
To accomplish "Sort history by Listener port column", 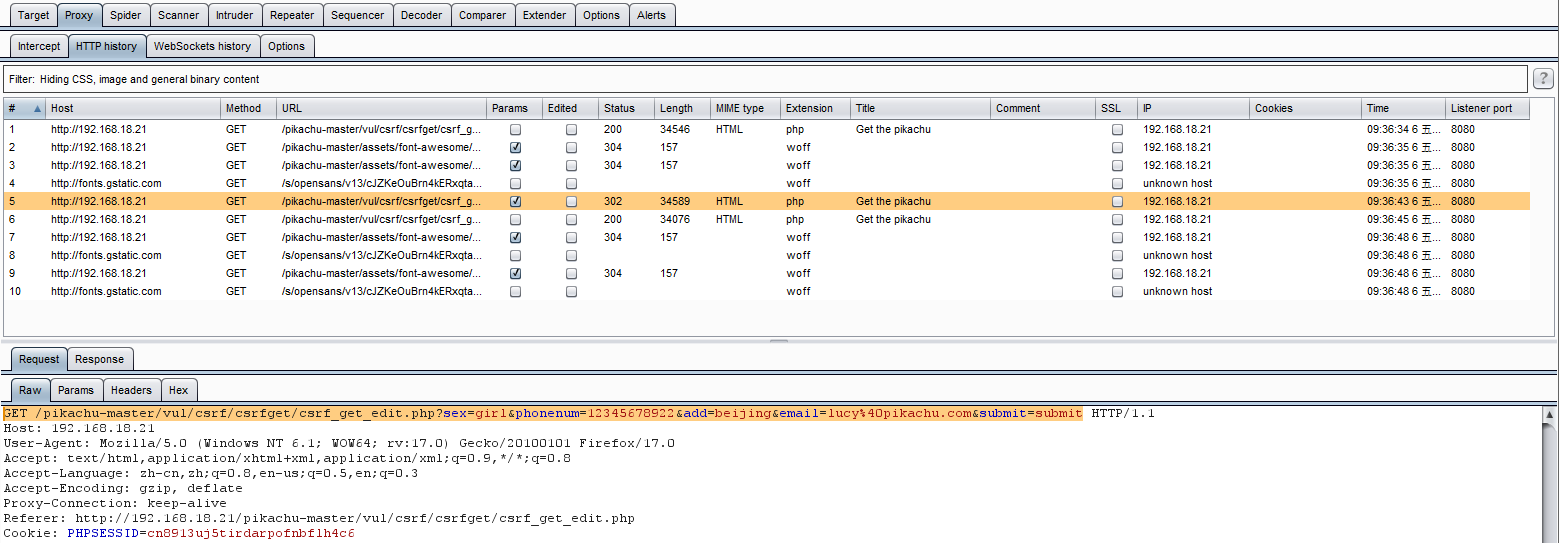I will (1487, 108).
